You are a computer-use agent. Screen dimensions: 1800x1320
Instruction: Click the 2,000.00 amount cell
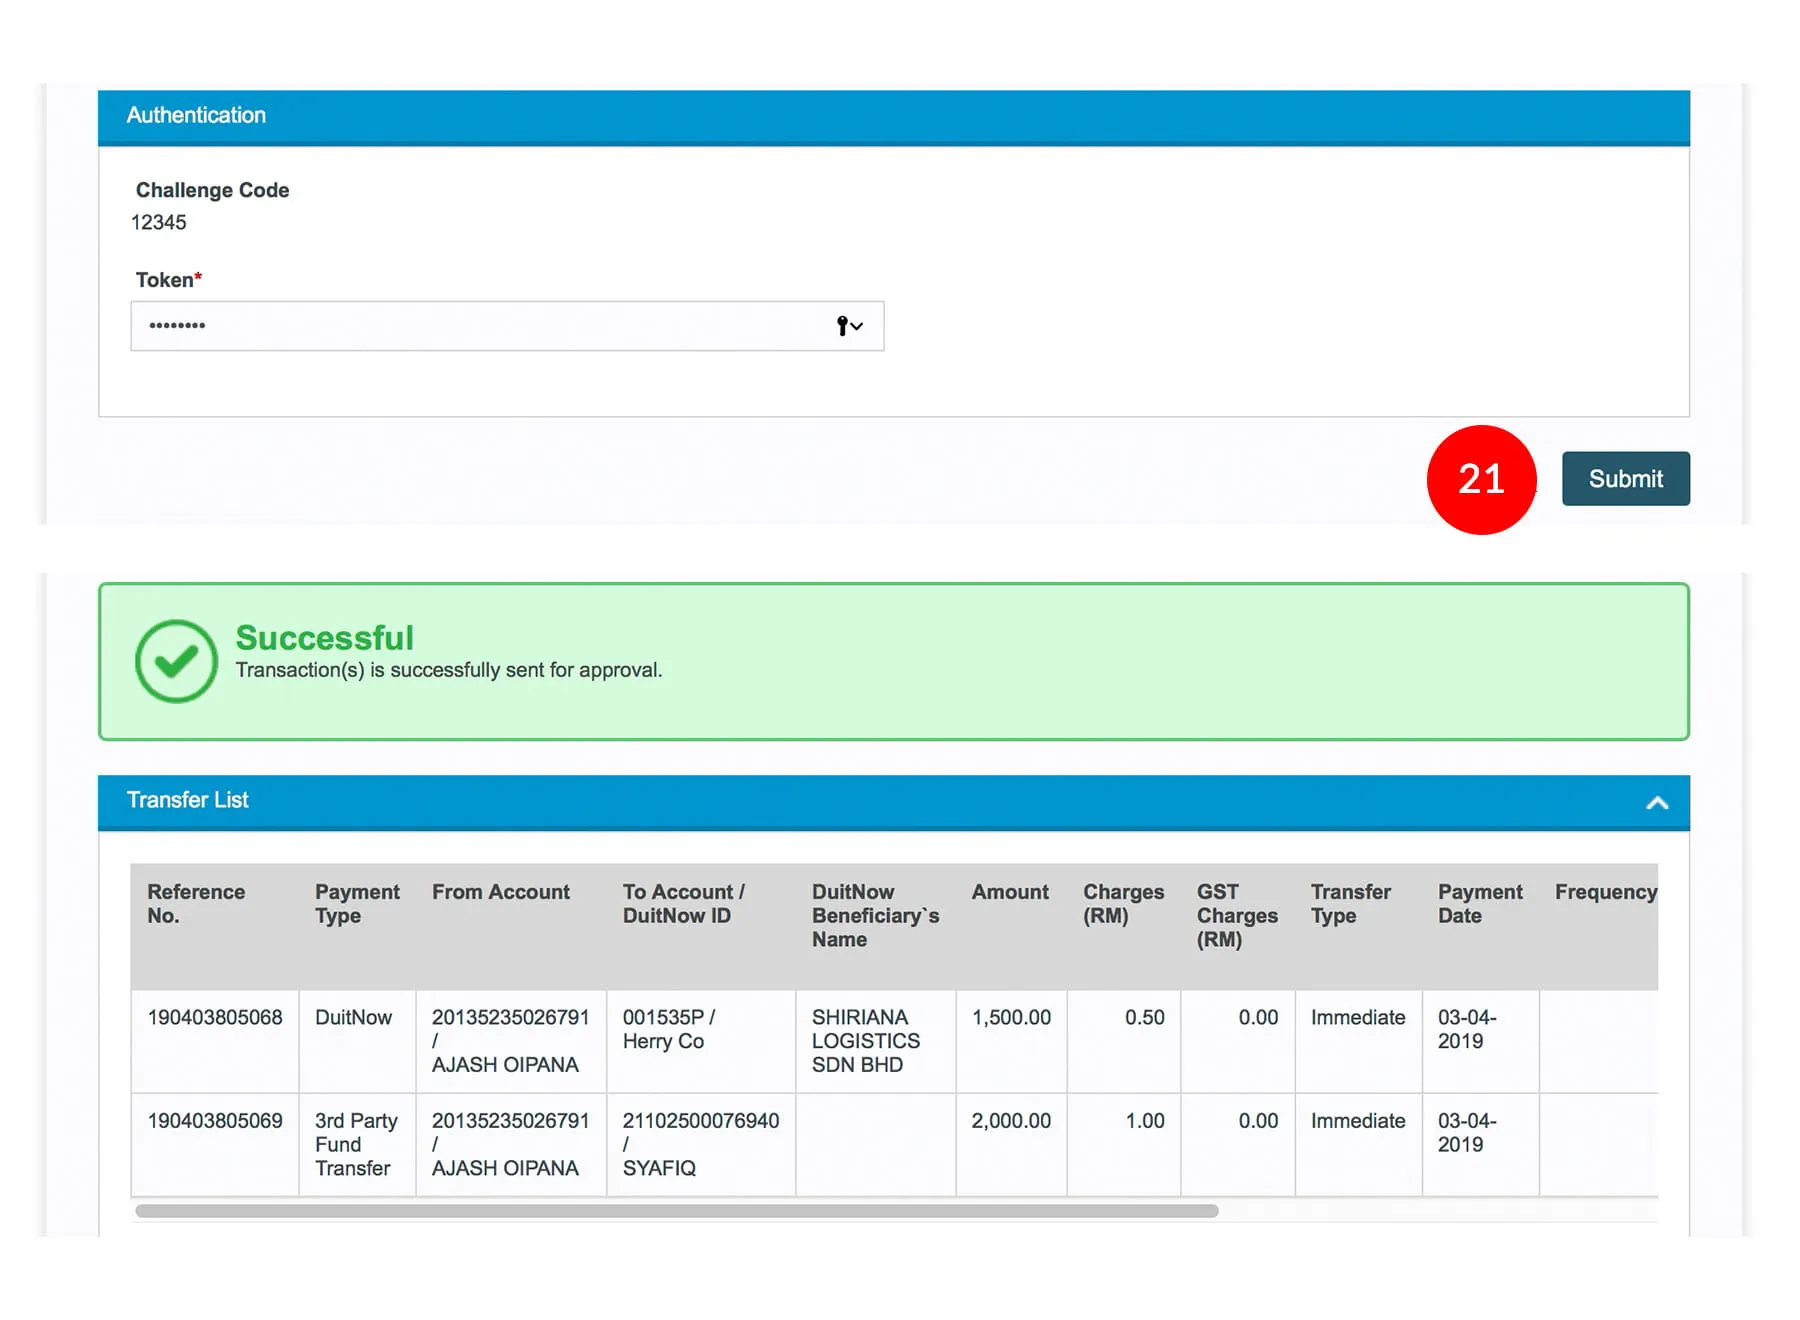[1010, 1121]
